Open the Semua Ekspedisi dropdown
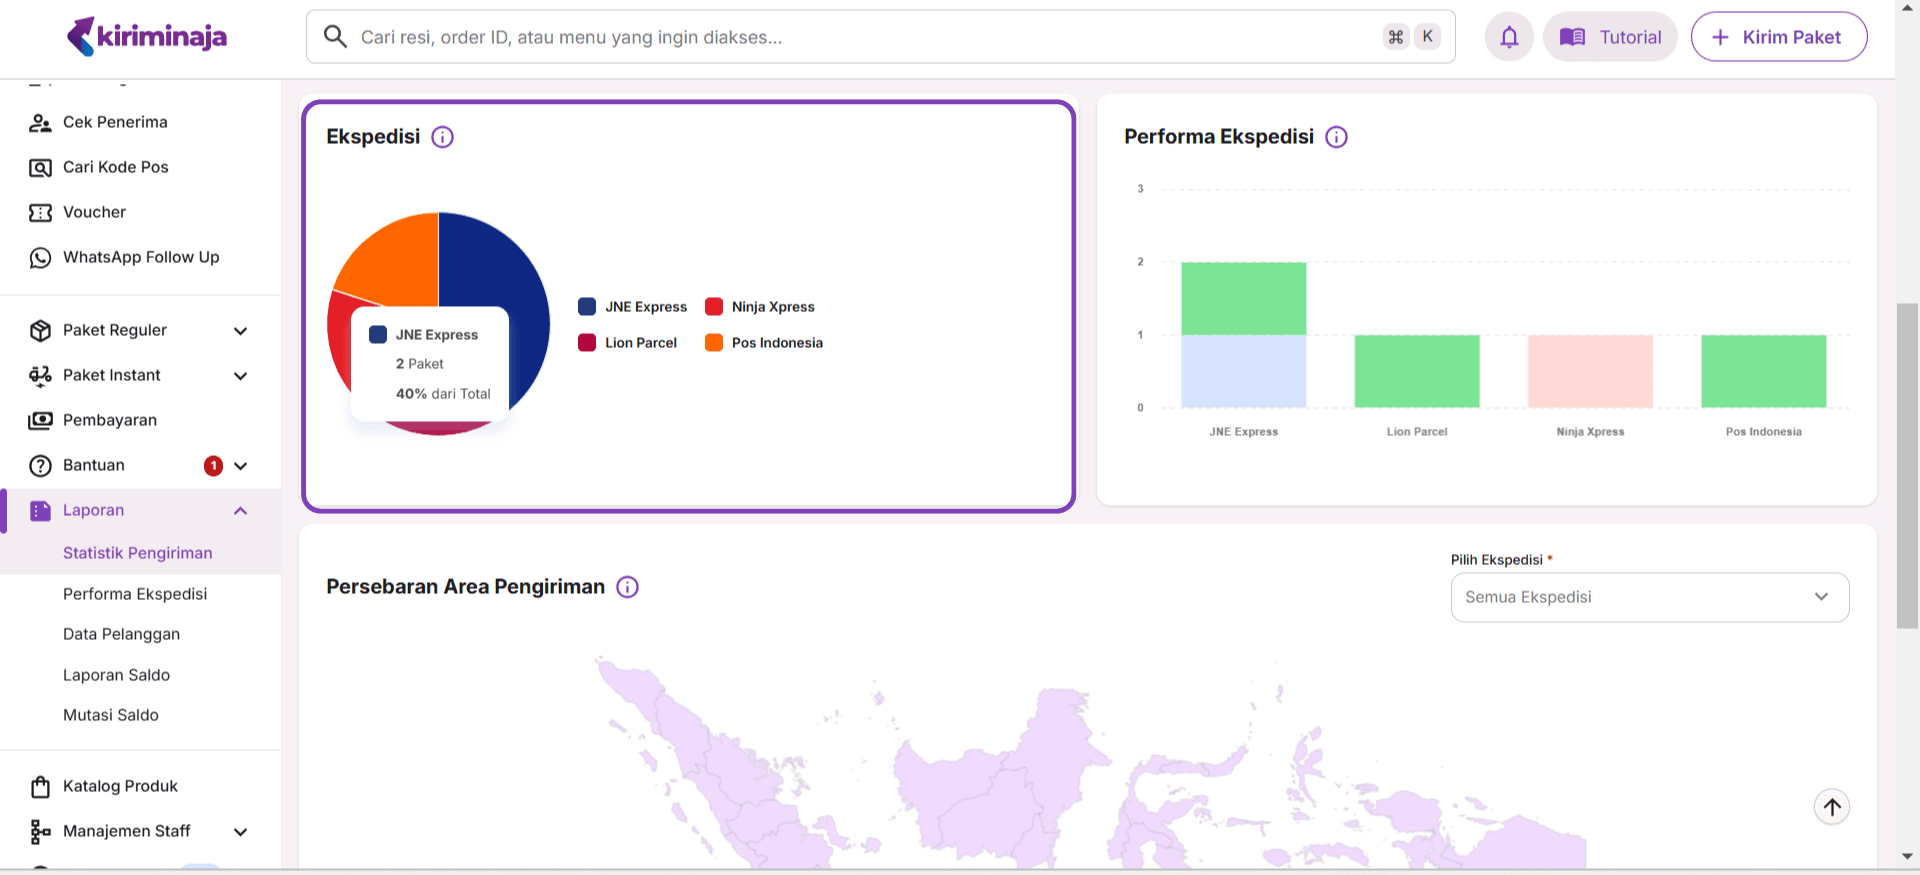 [x=1649, y=597]
